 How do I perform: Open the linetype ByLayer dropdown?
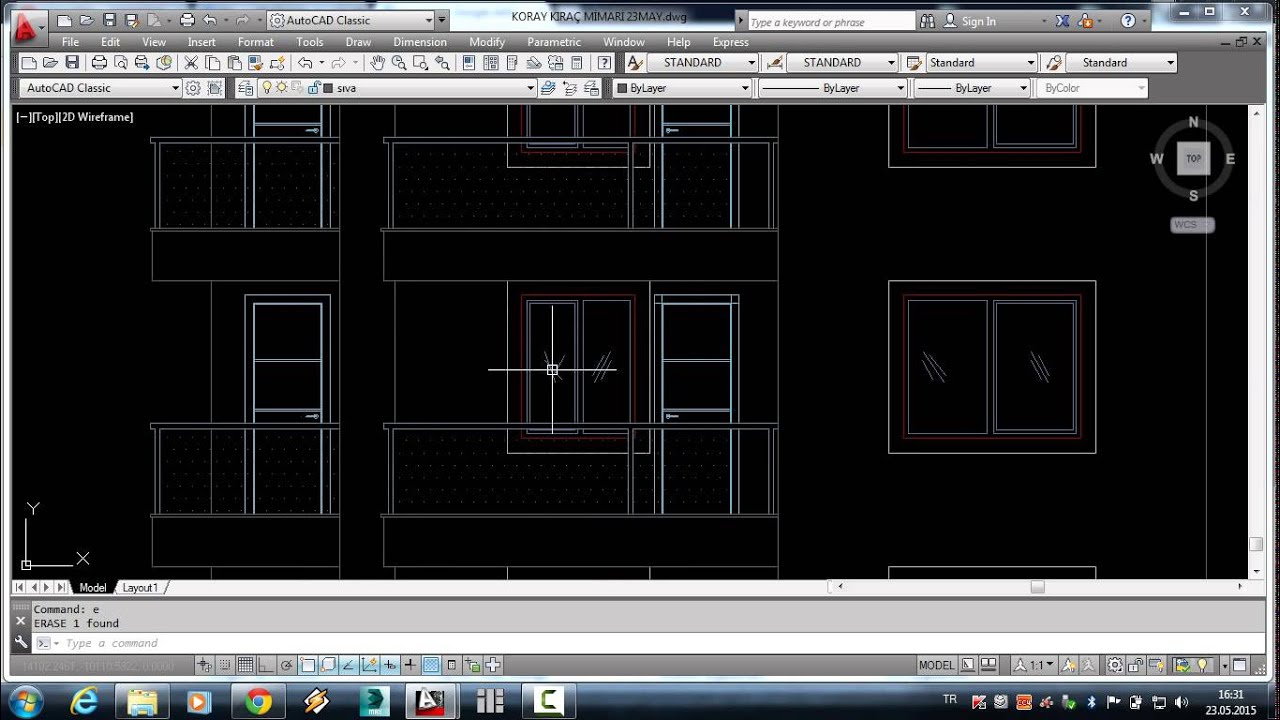[x=832, y=88]
